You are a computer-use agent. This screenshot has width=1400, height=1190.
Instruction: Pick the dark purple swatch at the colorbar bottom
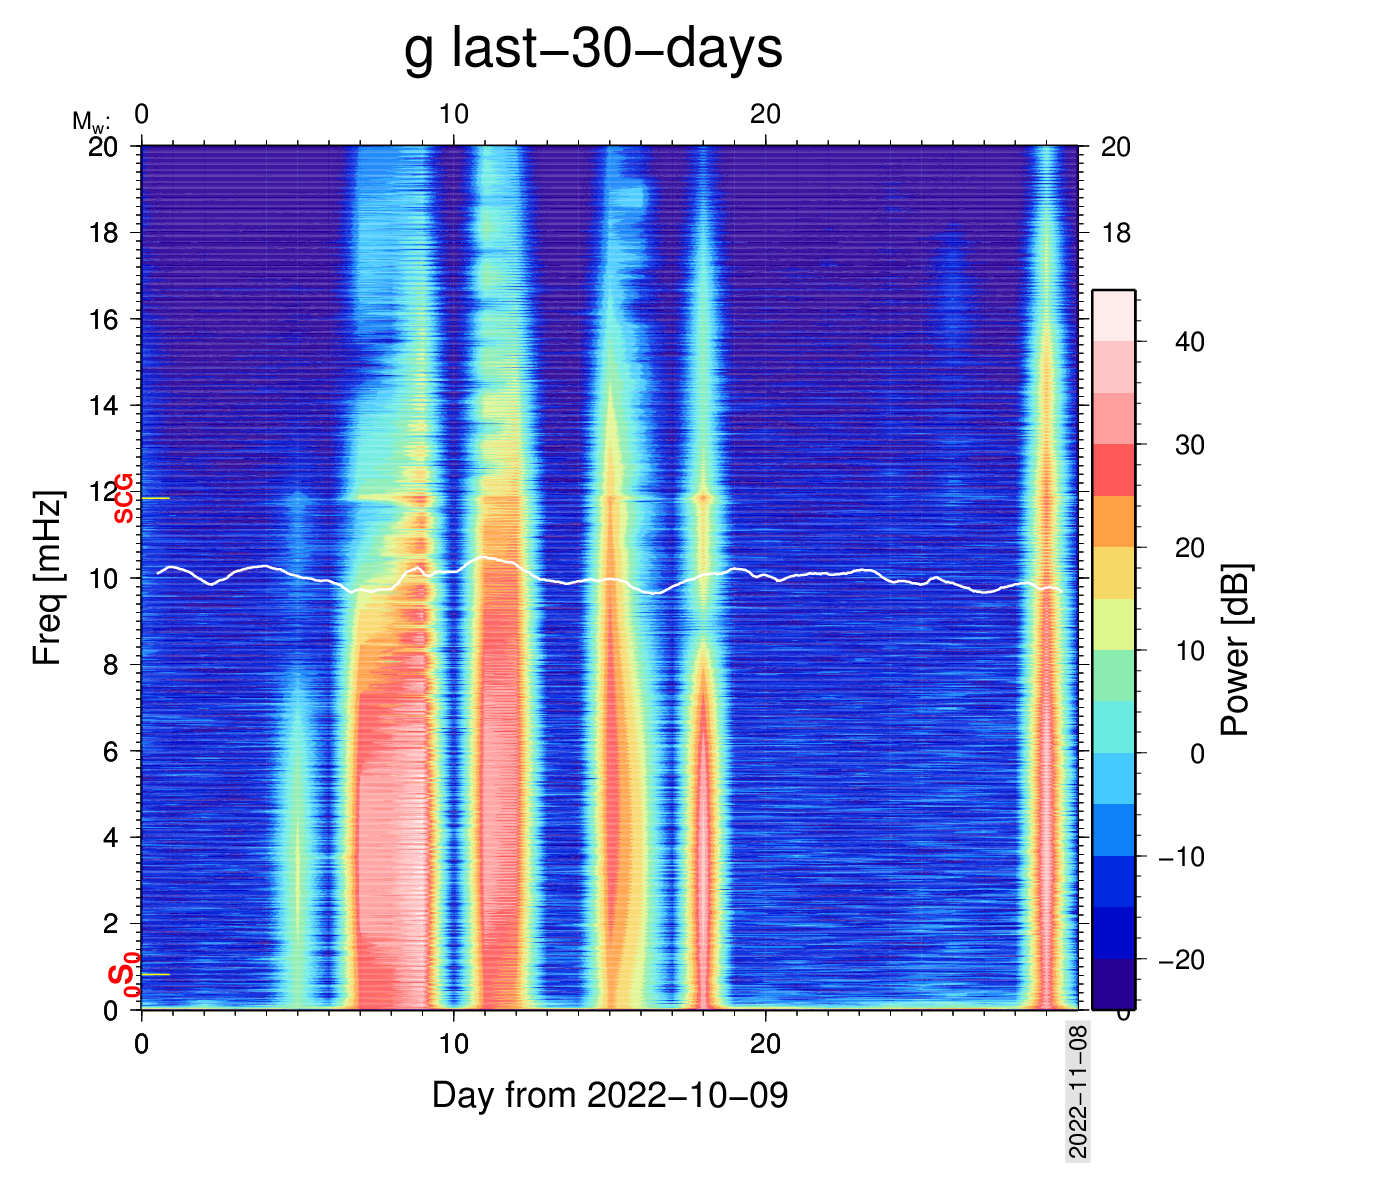(1113, 984)
